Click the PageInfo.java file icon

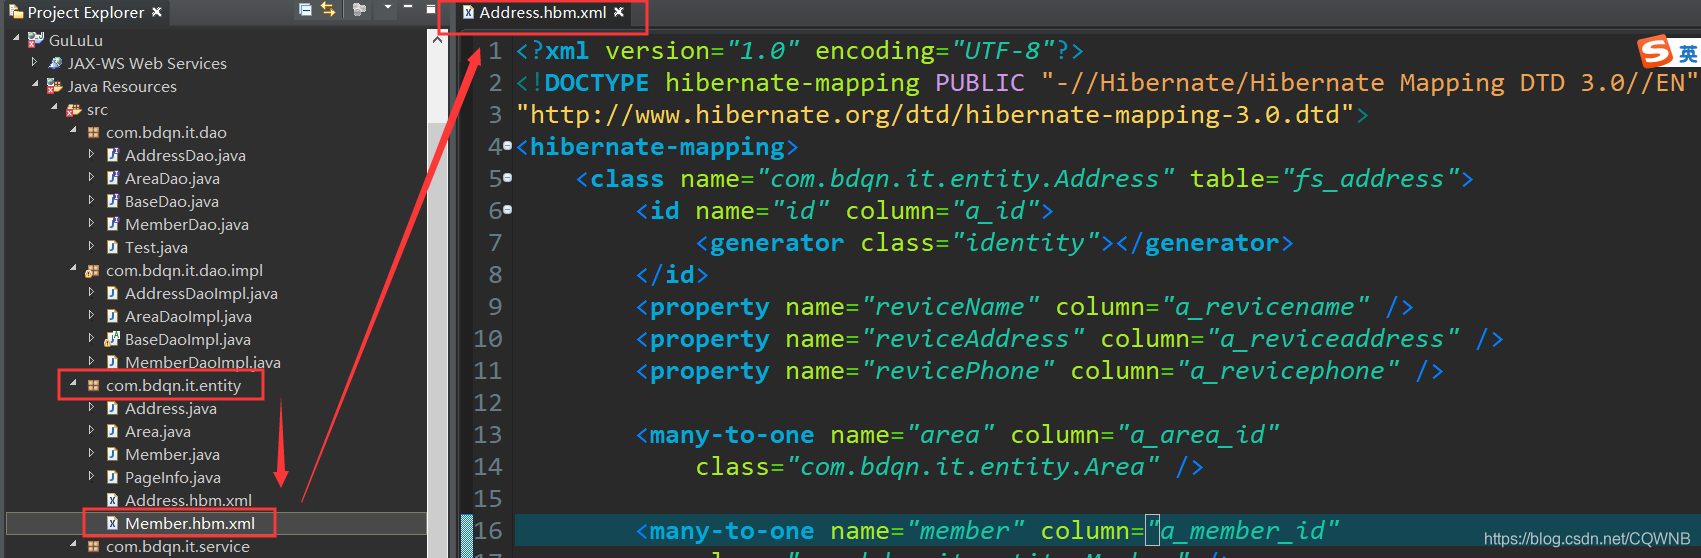pyautogui.click(x=113, y=477)
